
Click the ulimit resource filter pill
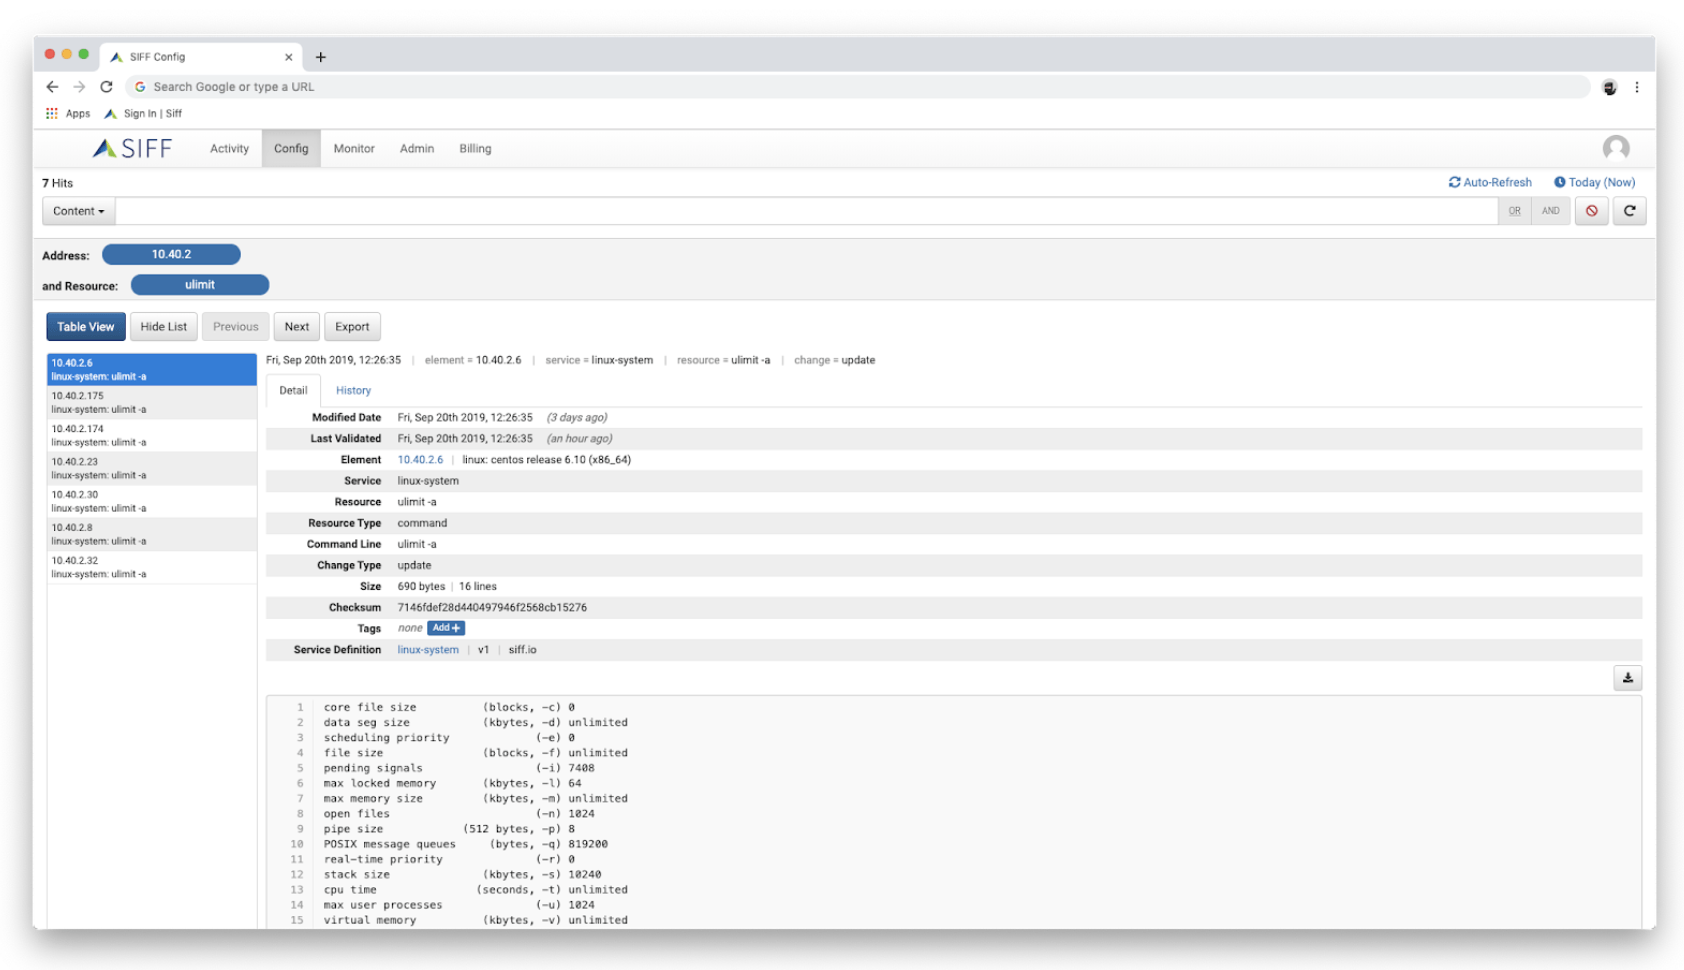pyautogui.click(x=200, y=285)
